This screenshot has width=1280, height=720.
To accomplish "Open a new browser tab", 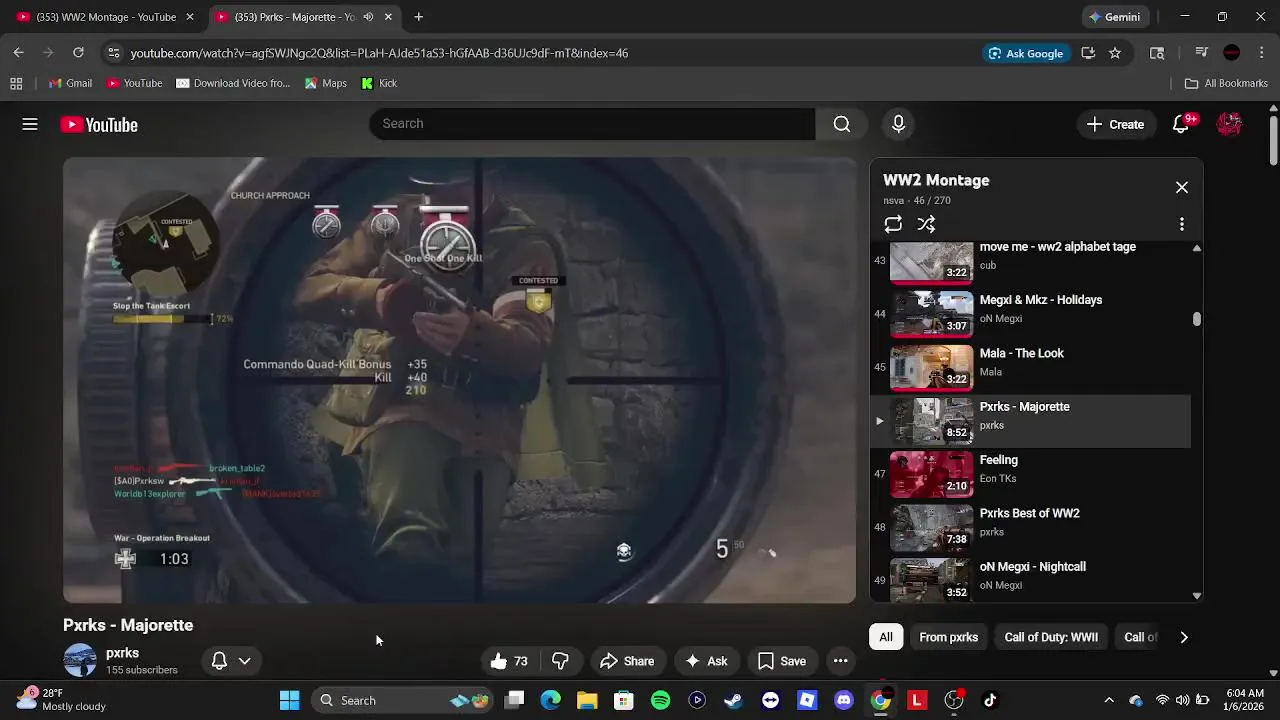I will (418, 17).
